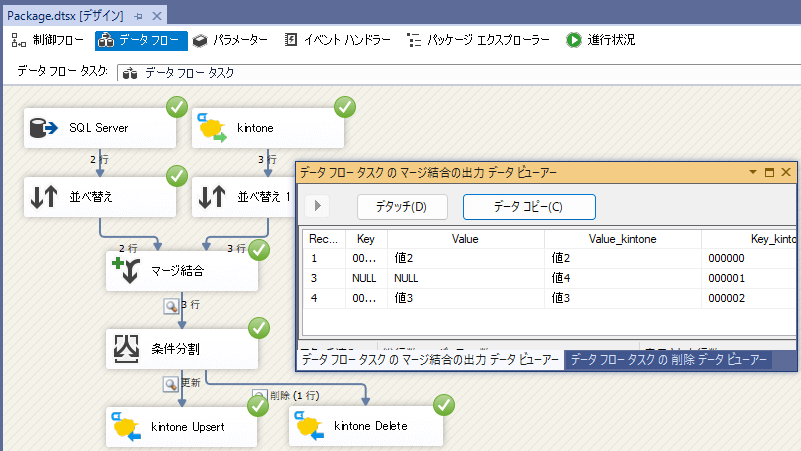
Task: Click the Value column header
Action: pos(465,239)
